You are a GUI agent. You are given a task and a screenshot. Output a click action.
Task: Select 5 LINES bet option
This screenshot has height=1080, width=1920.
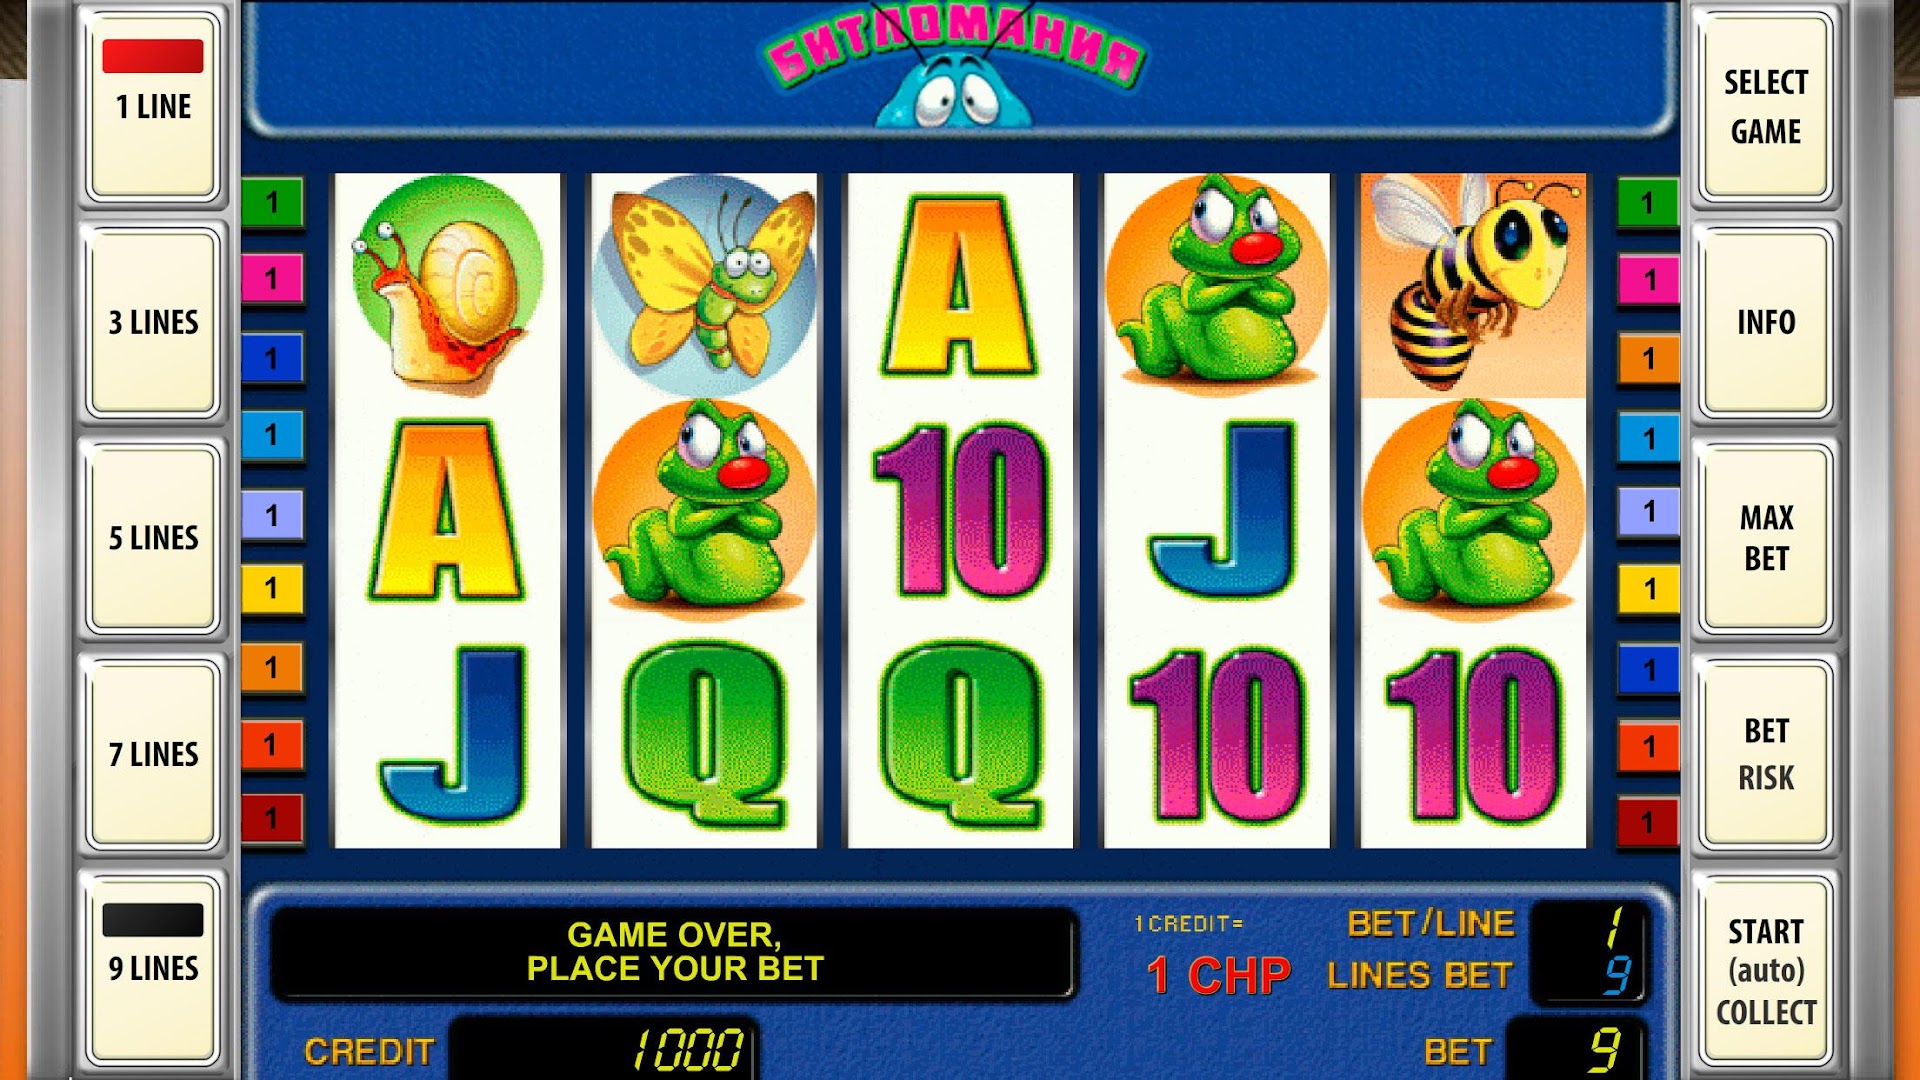pyautogui.click(x=153, y=537)
